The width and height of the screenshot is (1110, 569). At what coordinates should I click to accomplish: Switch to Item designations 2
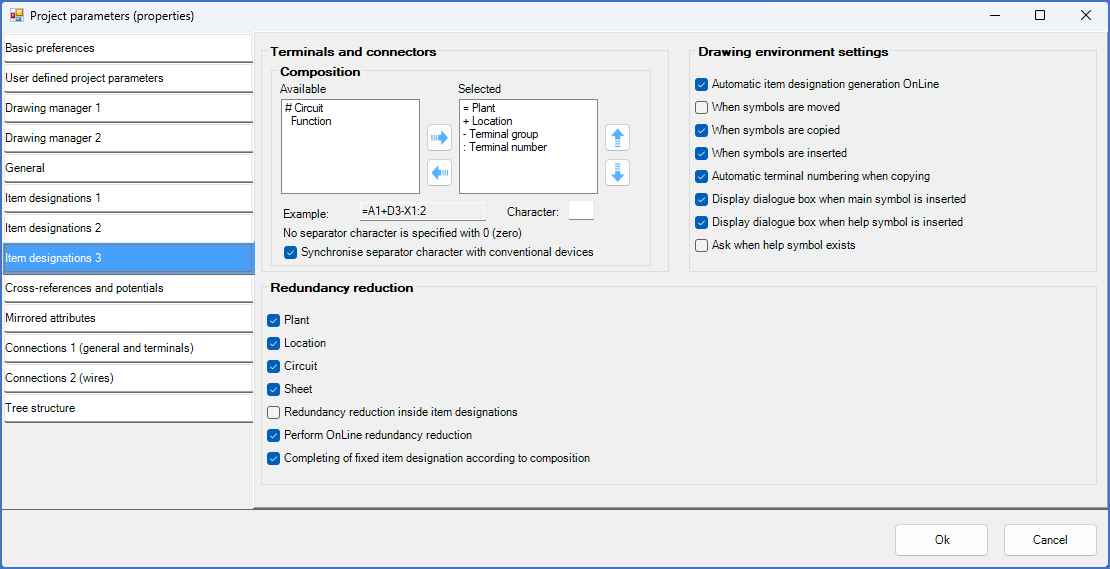tap(127, 228)
